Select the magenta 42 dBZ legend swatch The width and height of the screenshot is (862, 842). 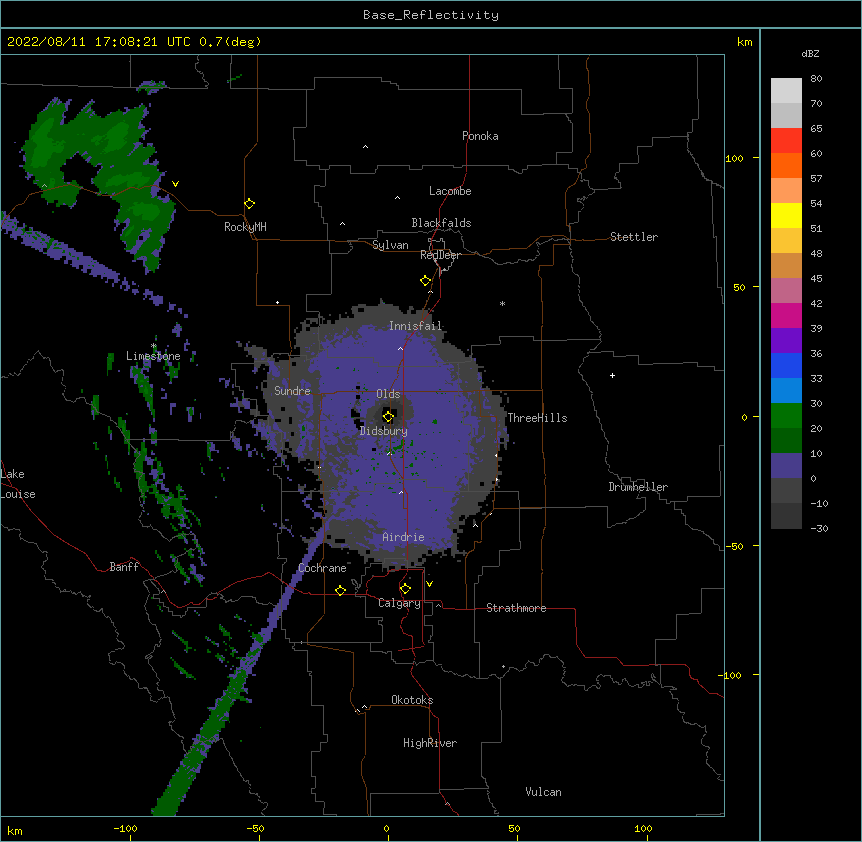click(786, 315)
